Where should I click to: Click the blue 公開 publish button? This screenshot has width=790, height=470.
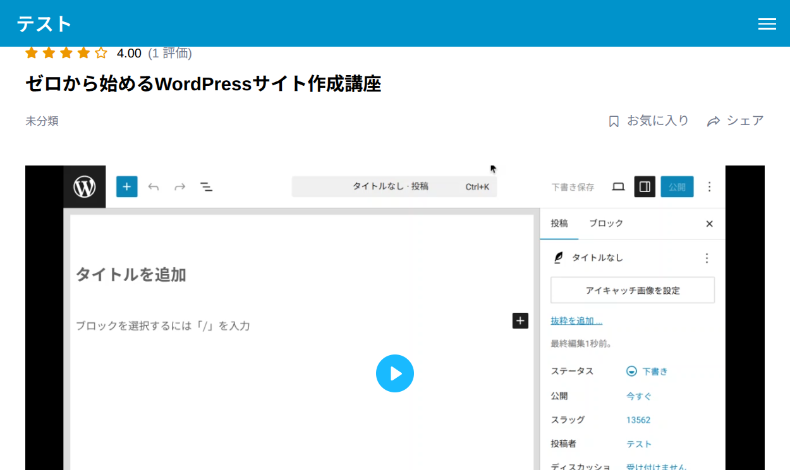(677, 187)
